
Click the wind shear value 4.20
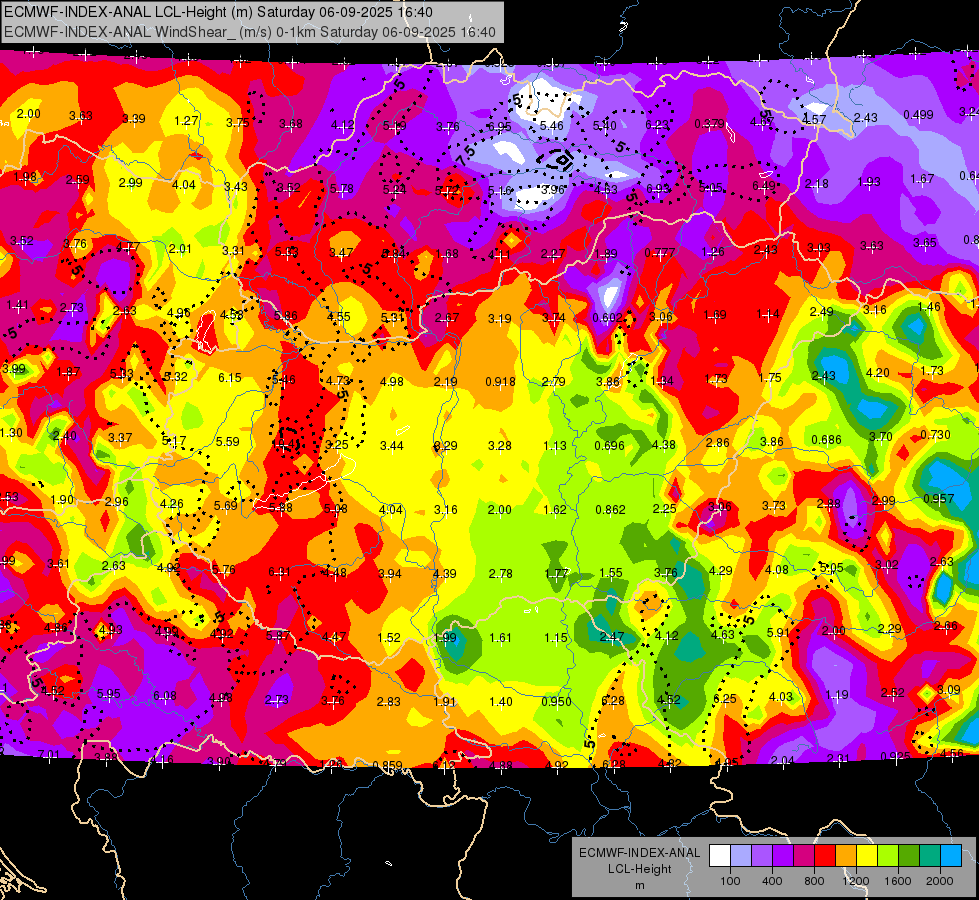point(877,373)
